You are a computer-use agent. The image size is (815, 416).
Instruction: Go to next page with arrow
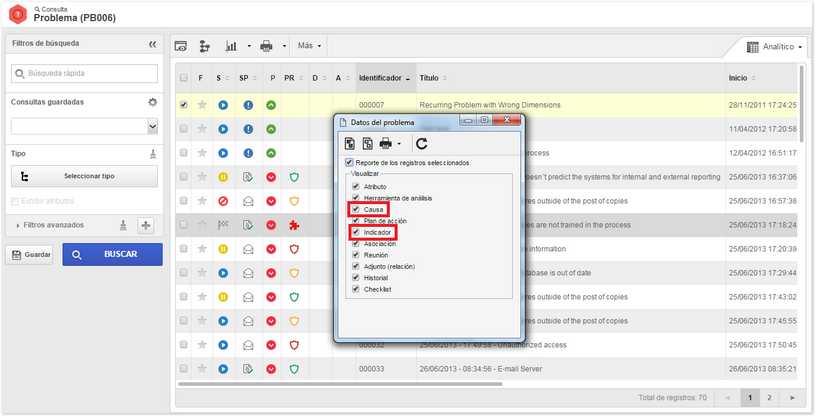tap(792, 398)
